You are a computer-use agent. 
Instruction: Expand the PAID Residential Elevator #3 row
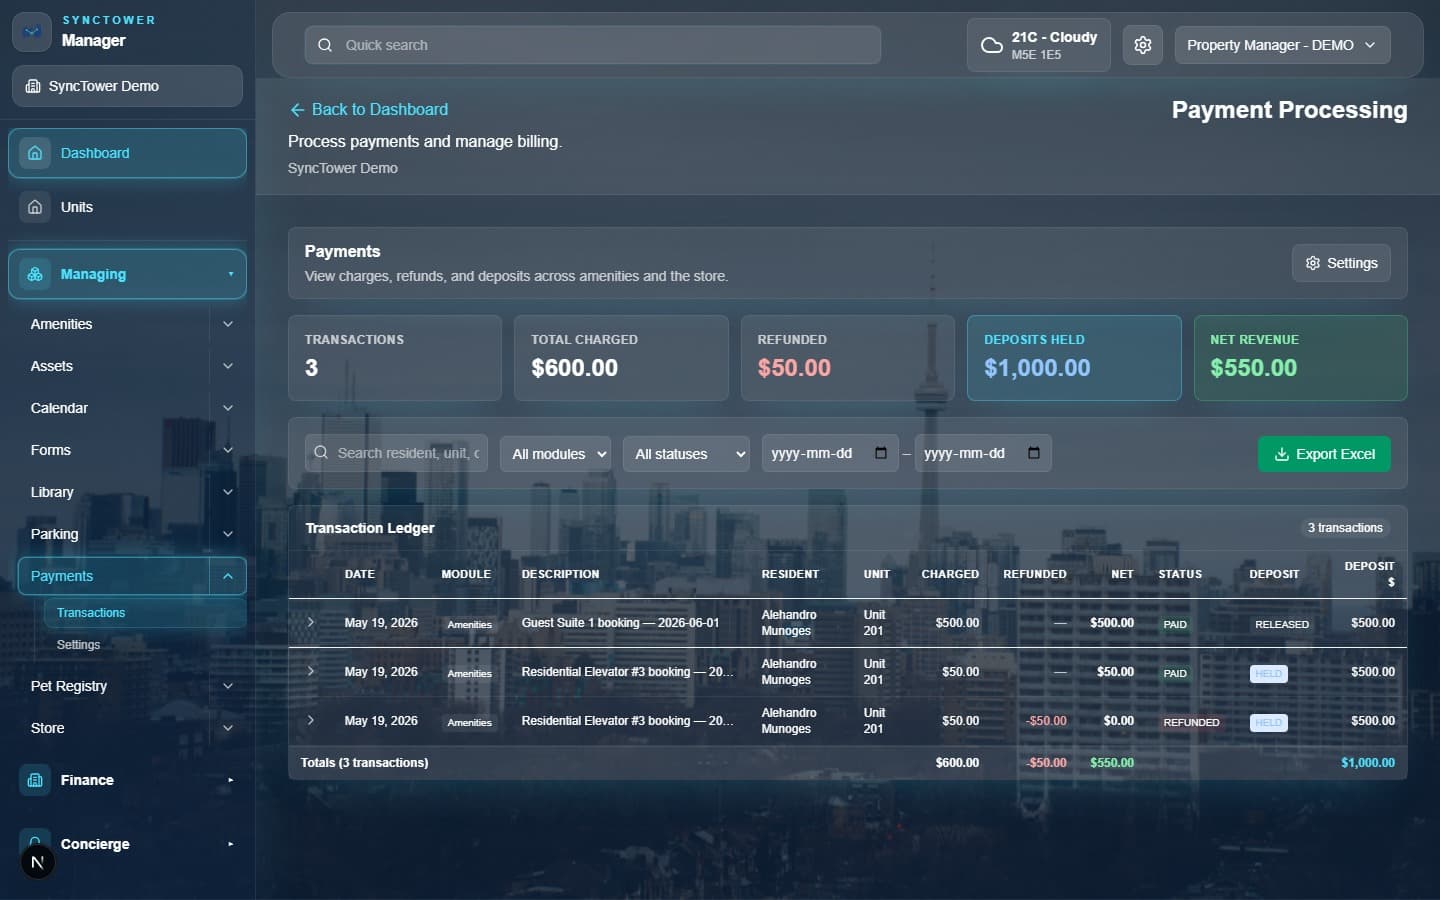pyautogui.click(x=311, y=671)
